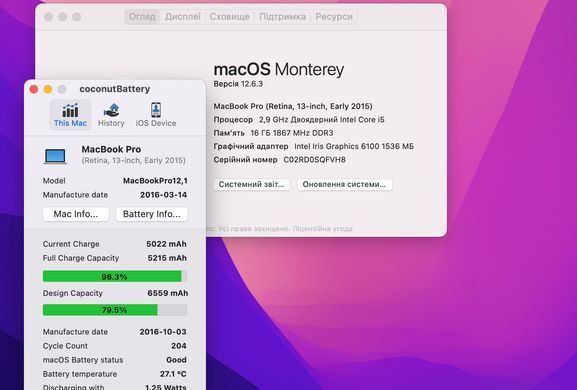Click the Процесор 2,9 GHz line
Viewport: 577px width, 390px height.
(x=299, y=120)
